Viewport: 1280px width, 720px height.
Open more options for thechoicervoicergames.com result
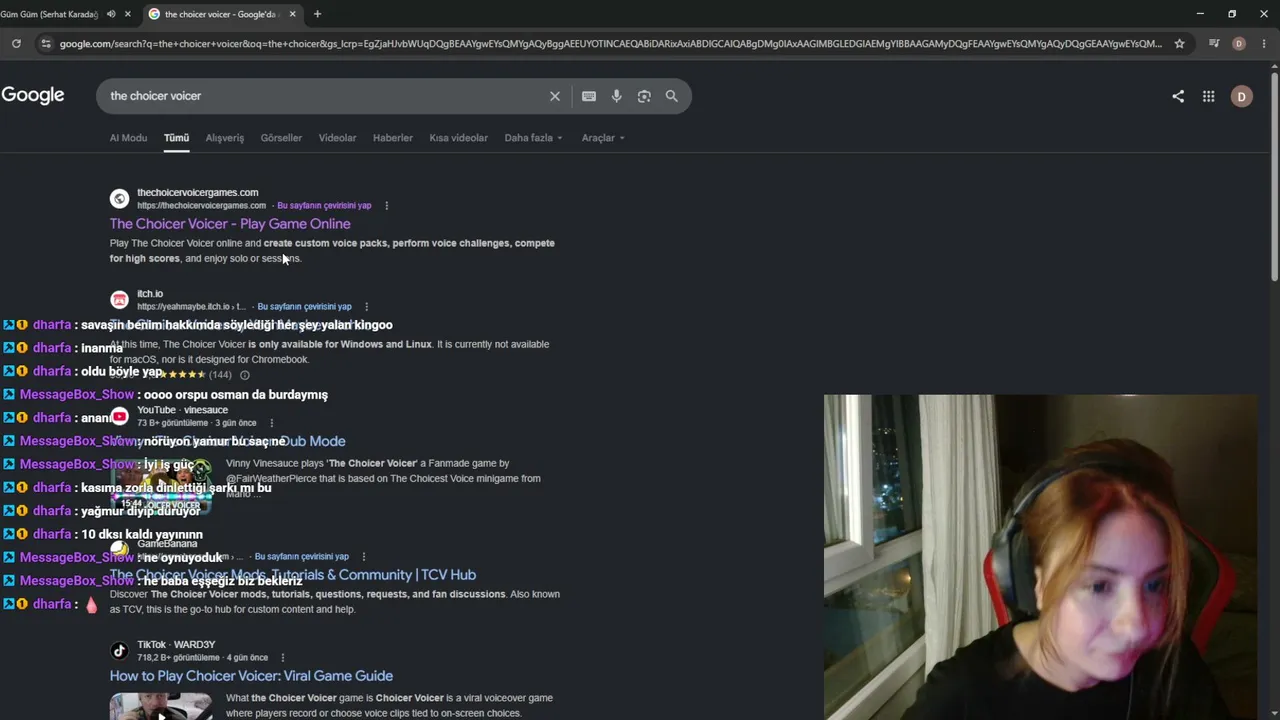(386, 206)
